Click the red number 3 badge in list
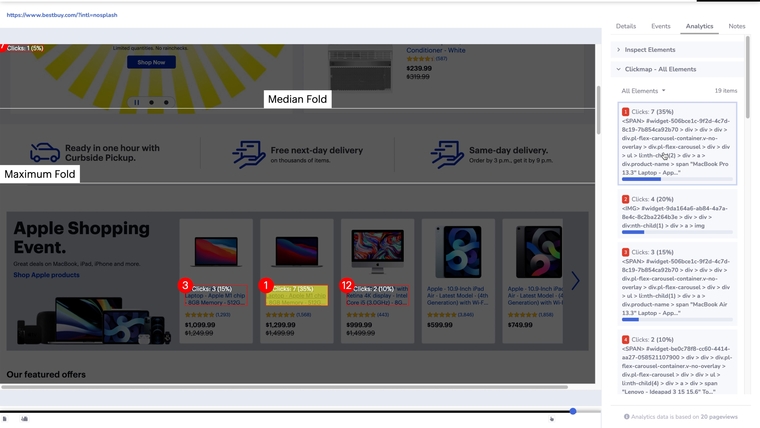760x428 pixels. (x=625, y=252)
